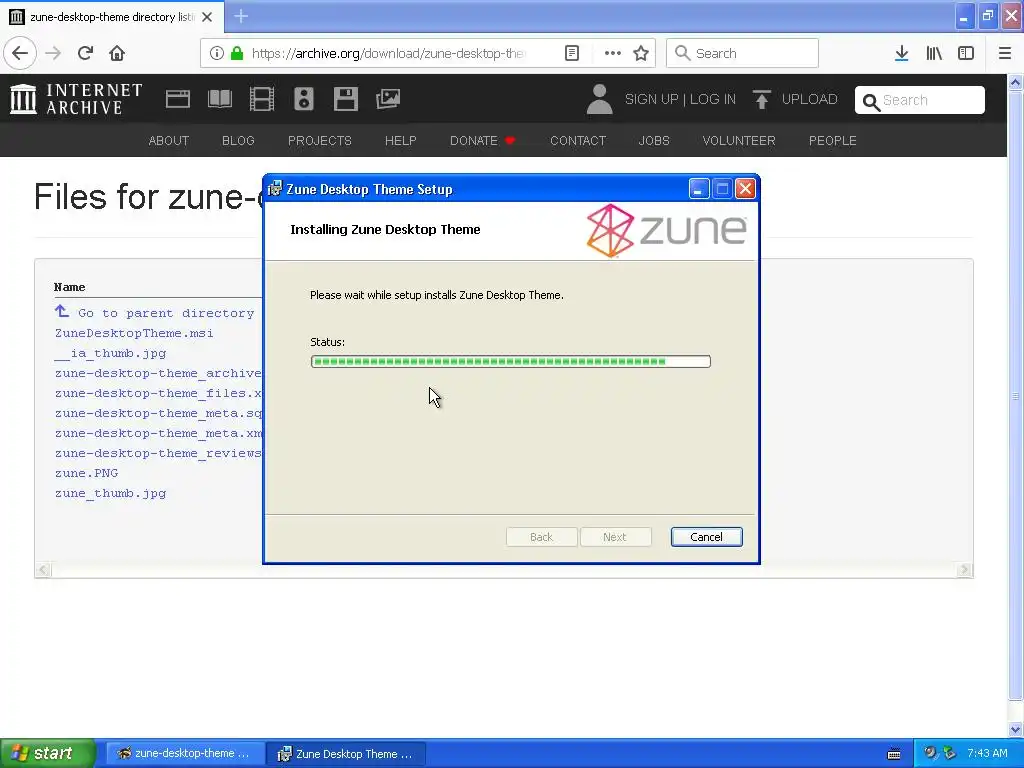The width and height of the screenshot is (1024, 768).
Task: Open zune-desktop-theme_archive file link
Action: [158, 373]
